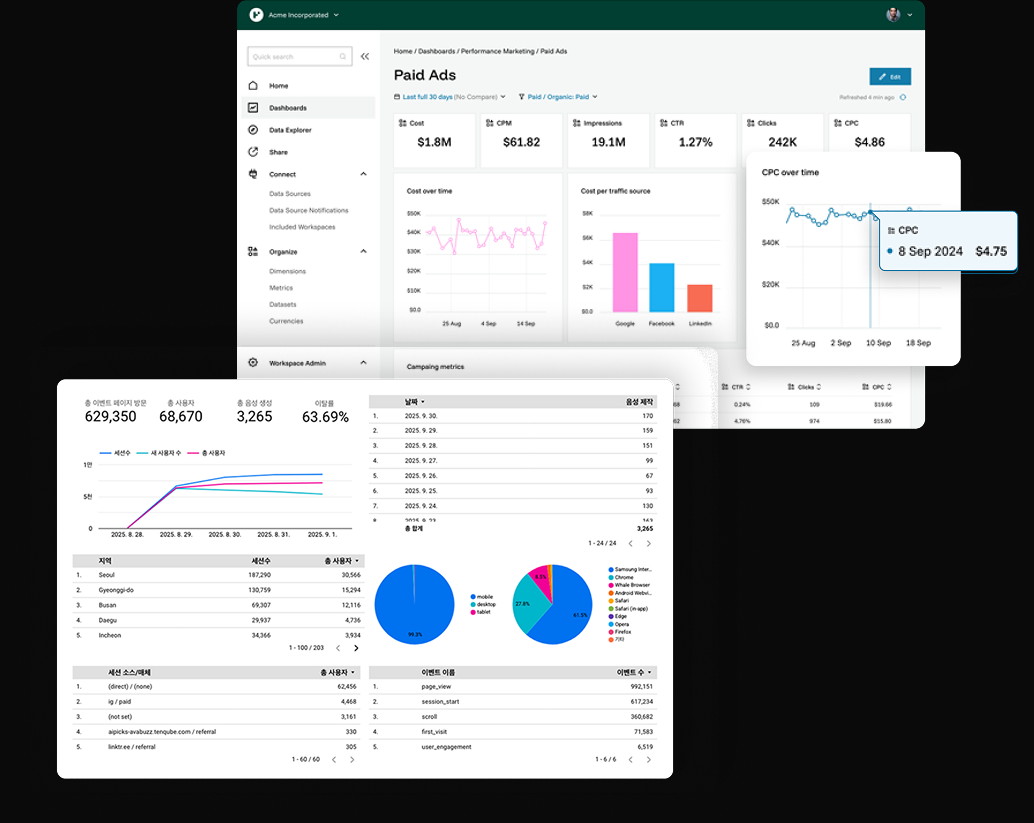Select the Seoul row in the 지역 table
The image size is (1034, 823).
[218, 575]
